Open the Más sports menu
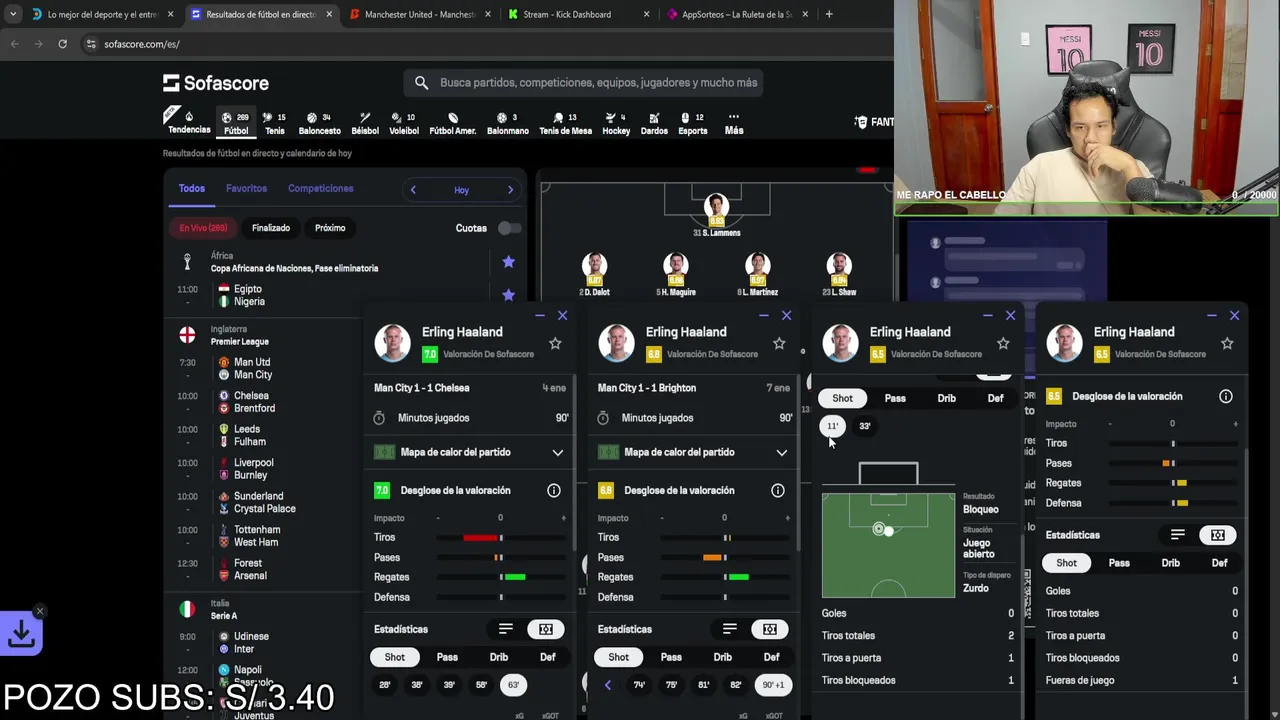 pos(734,123)
